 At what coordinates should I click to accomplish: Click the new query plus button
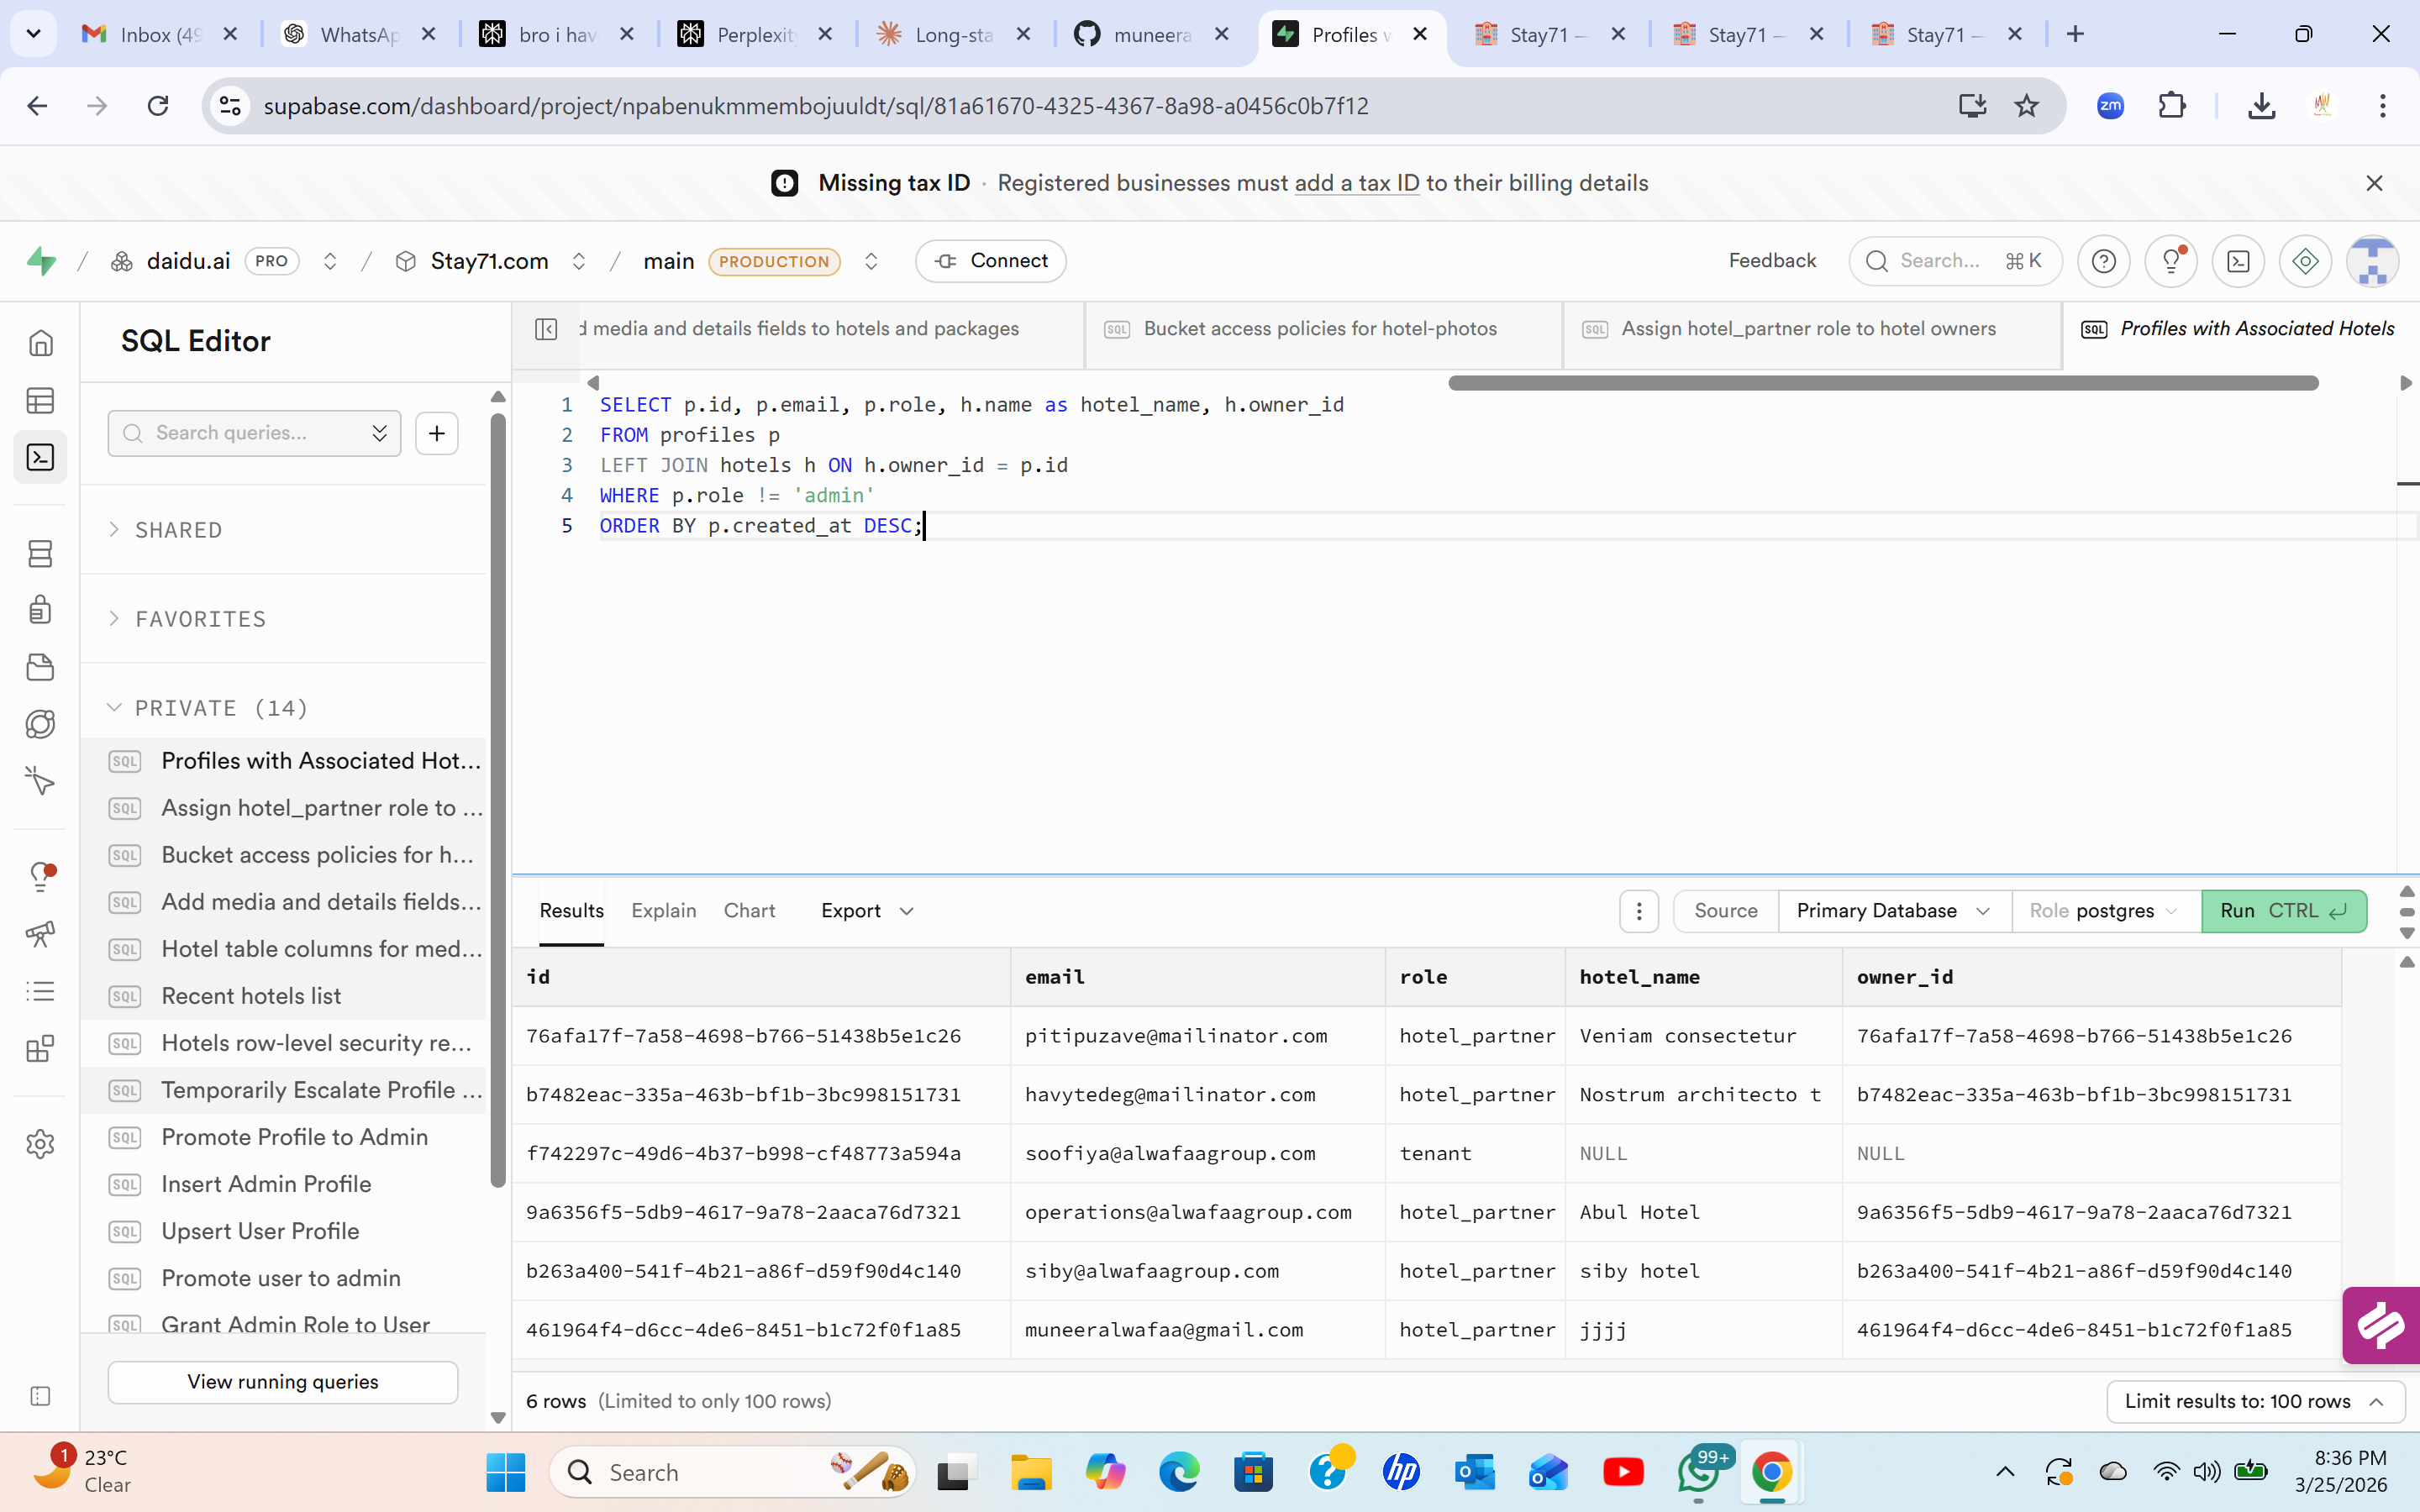pos(437,433)
